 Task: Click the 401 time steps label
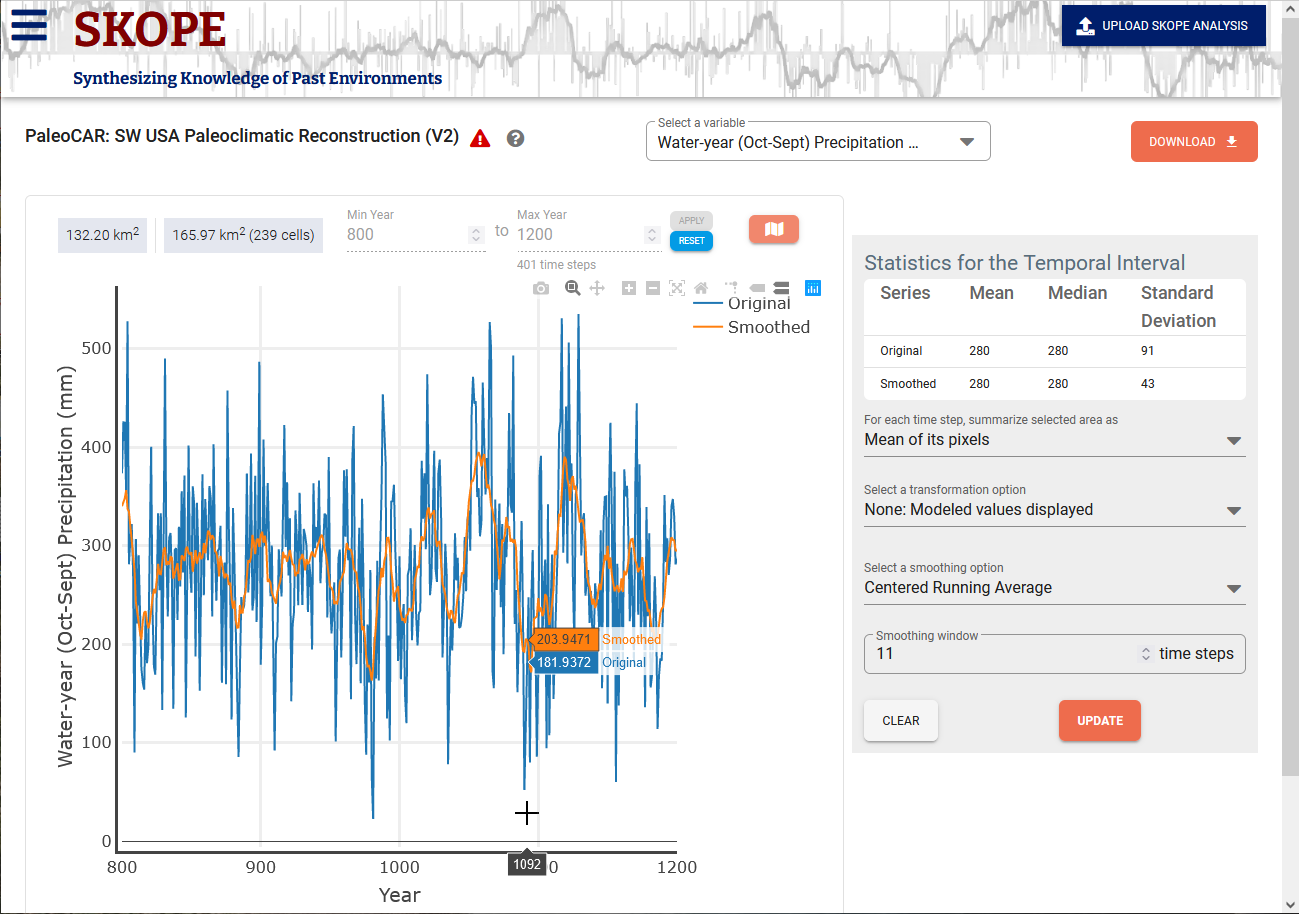point(556,265)
